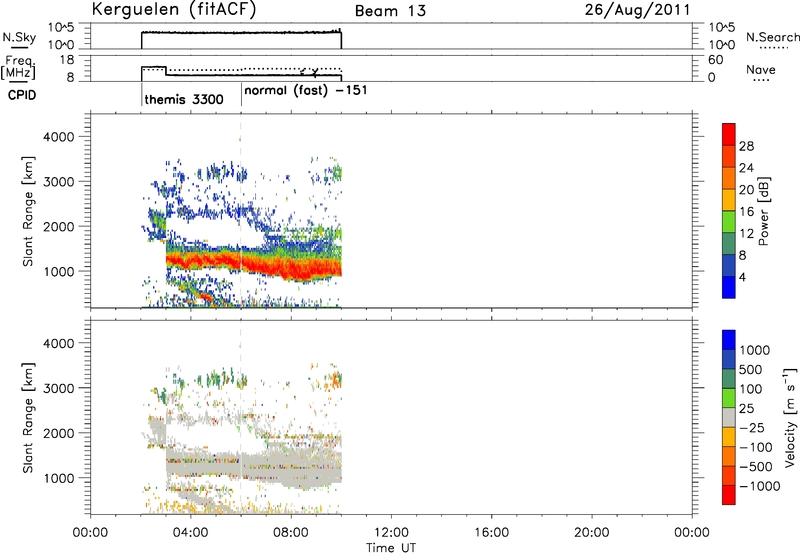Image resolution: width=800 pixels, height=554 pixels.
Task: Click the 'Nave' legend label
Action: click(x=761, y=69)
